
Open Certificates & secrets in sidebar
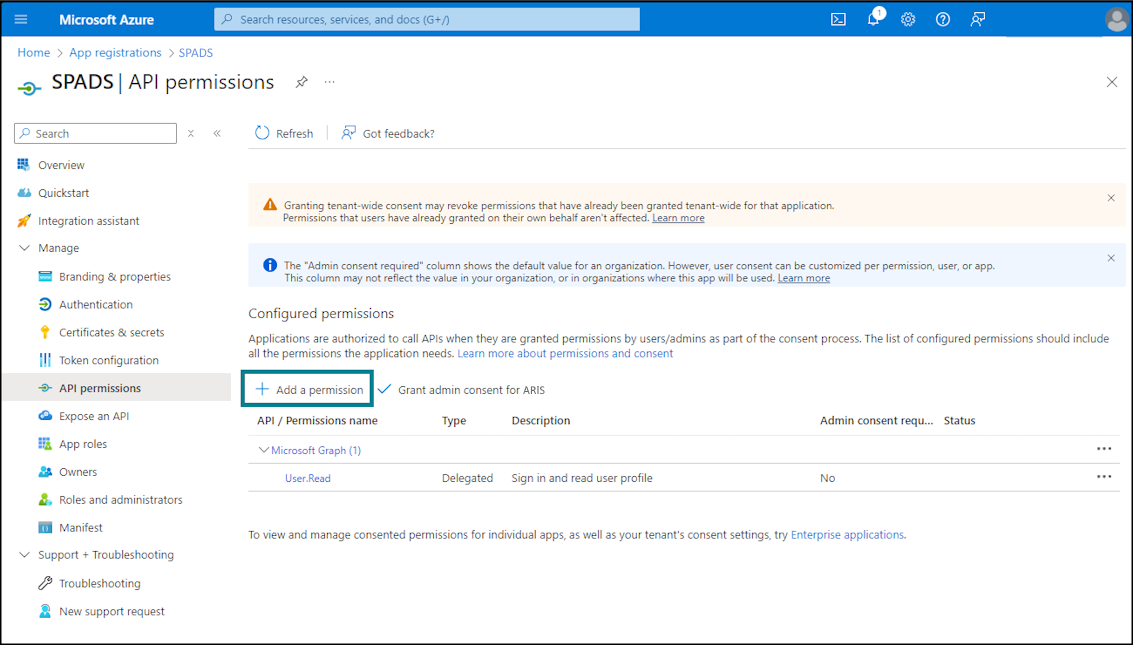[x=111, y=332]
